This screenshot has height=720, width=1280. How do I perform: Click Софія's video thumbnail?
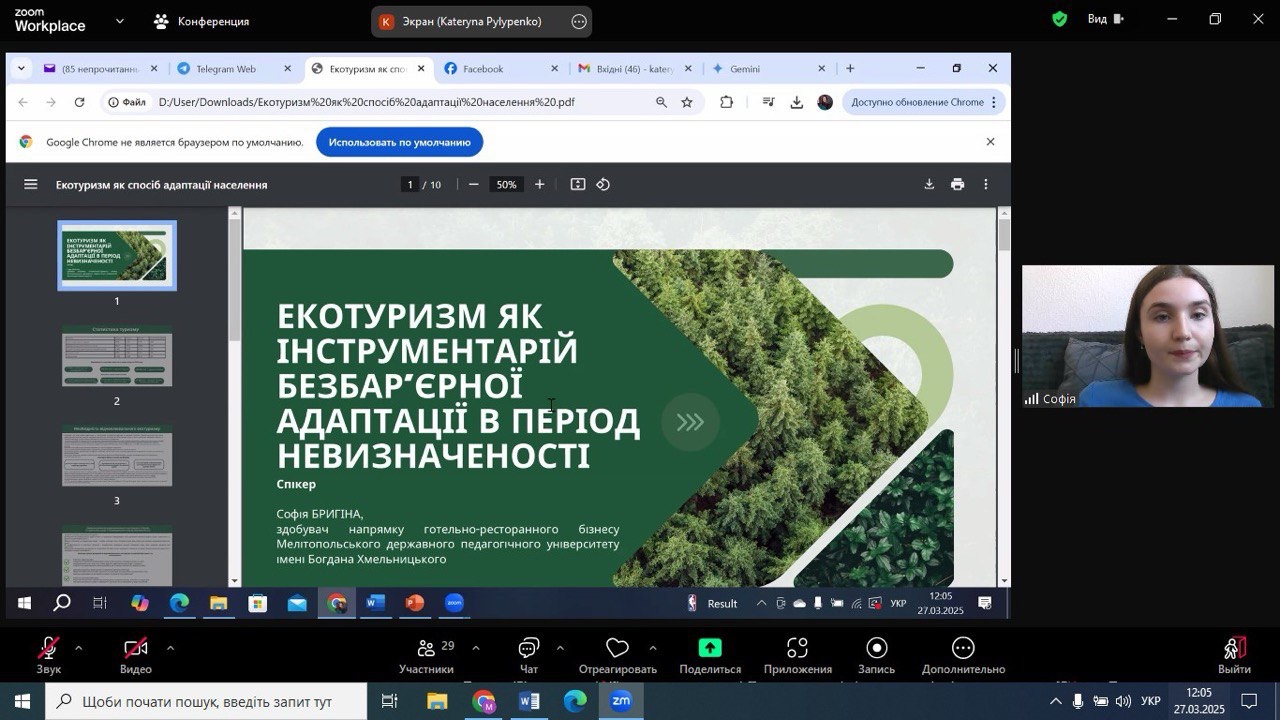tap(1148, 336)
